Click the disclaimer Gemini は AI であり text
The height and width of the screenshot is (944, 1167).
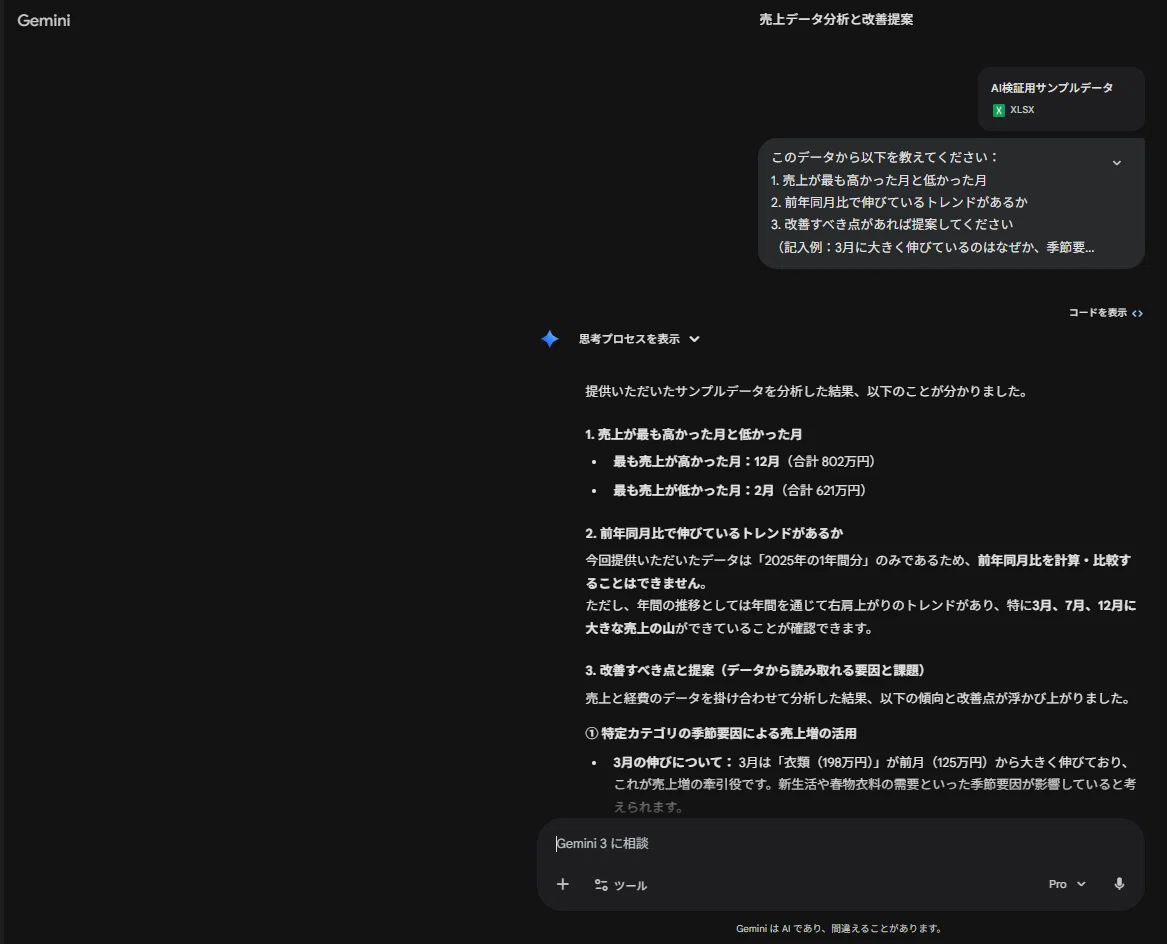click(840, 928)
